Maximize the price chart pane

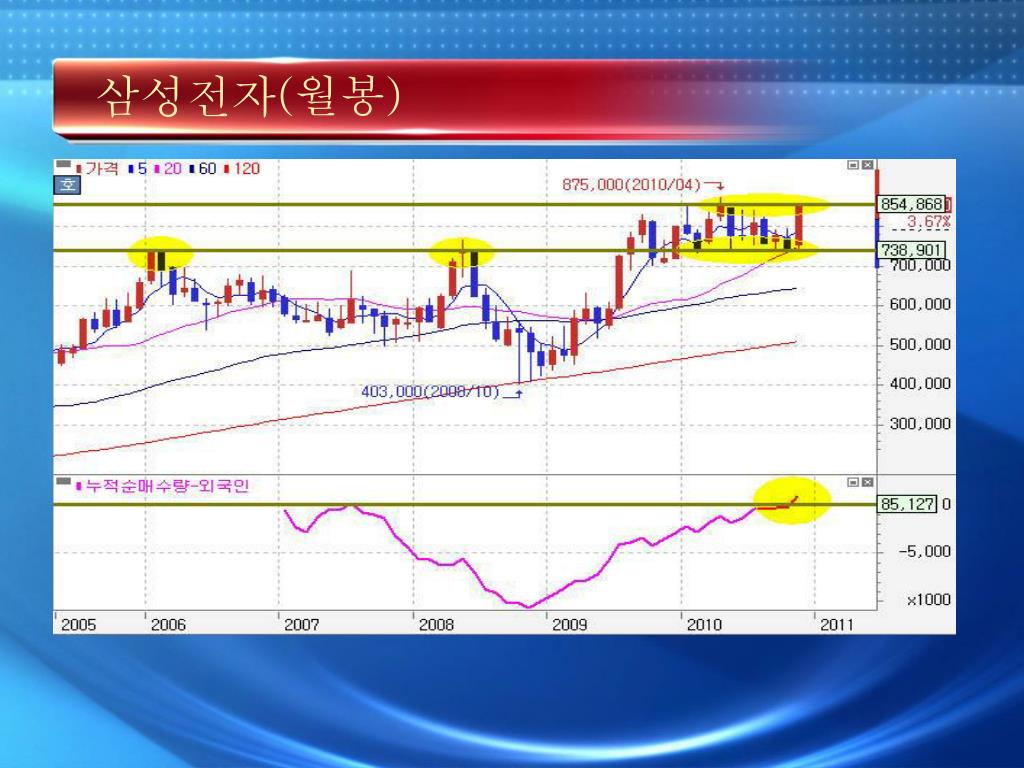853,165
